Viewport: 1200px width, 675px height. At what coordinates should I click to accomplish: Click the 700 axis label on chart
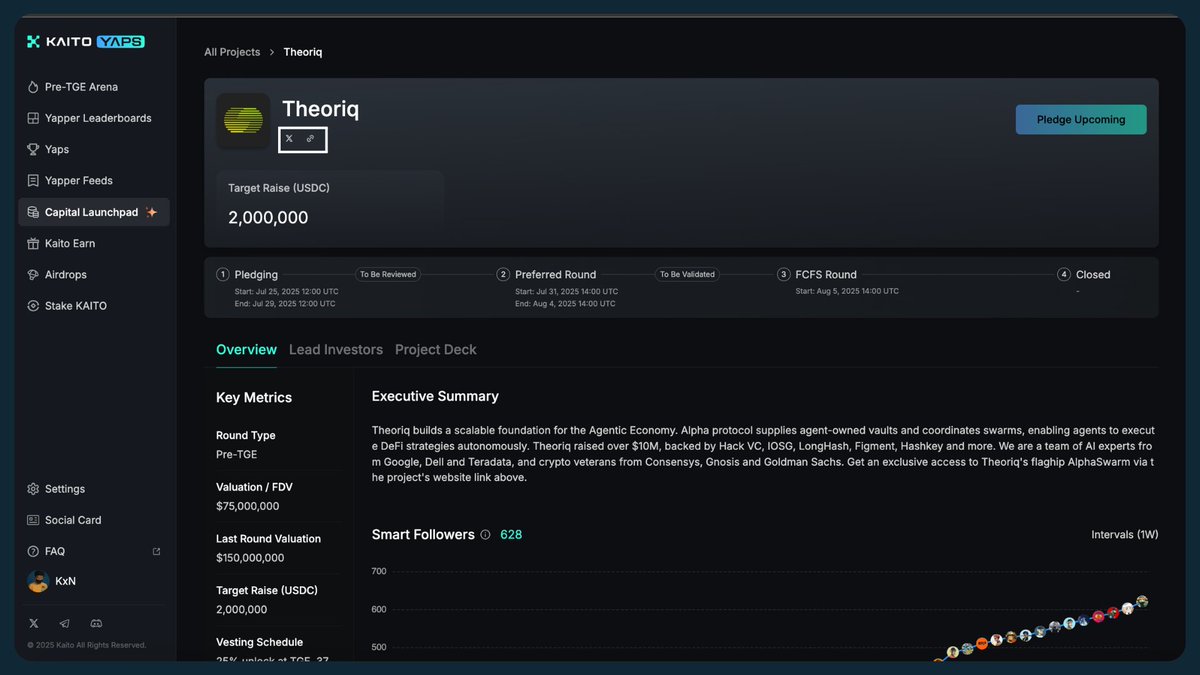click(379, 571)
